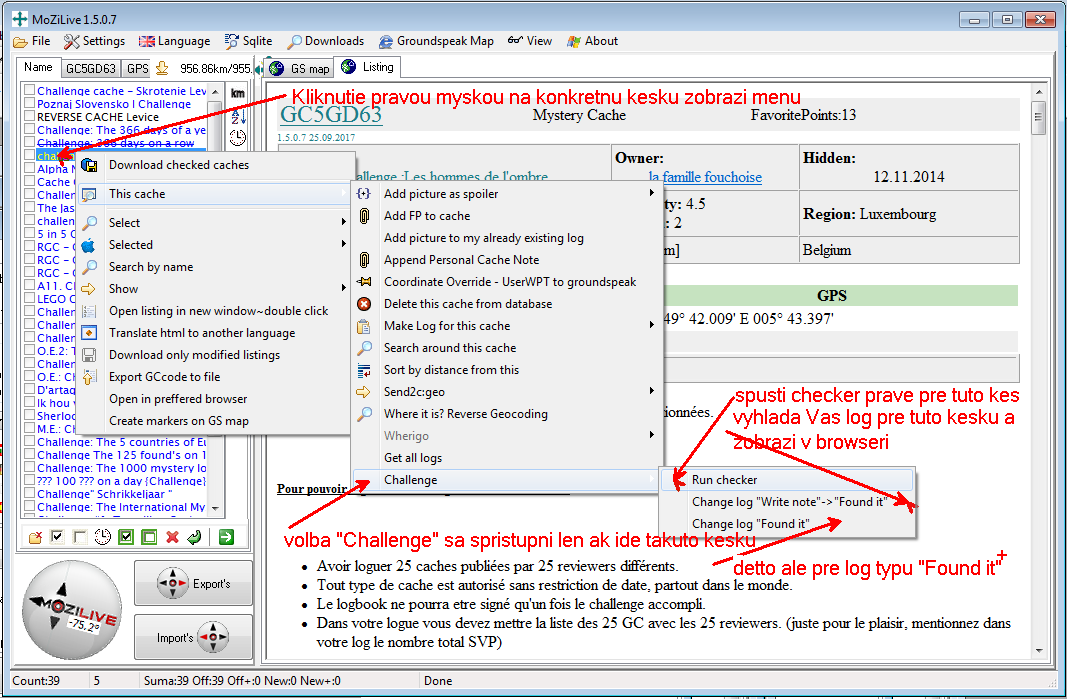1067x699 pixels.
Task: Click the Import's button
Action: coord(193,638)
